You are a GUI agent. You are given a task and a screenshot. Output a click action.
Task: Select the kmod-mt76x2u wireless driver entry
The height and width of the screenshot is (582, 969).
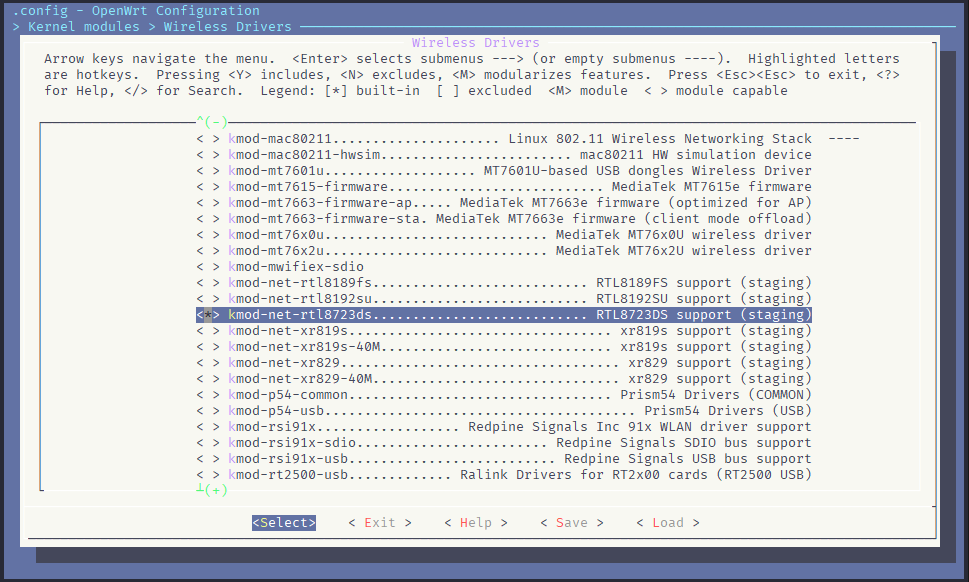(504, 251)
